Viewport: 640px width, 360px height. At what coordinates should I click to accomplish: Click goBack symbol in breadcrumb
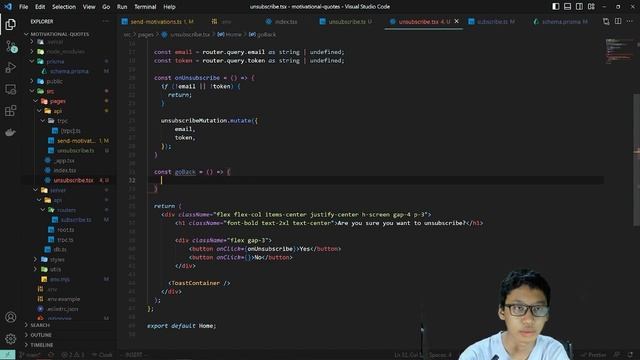point(266,35)
